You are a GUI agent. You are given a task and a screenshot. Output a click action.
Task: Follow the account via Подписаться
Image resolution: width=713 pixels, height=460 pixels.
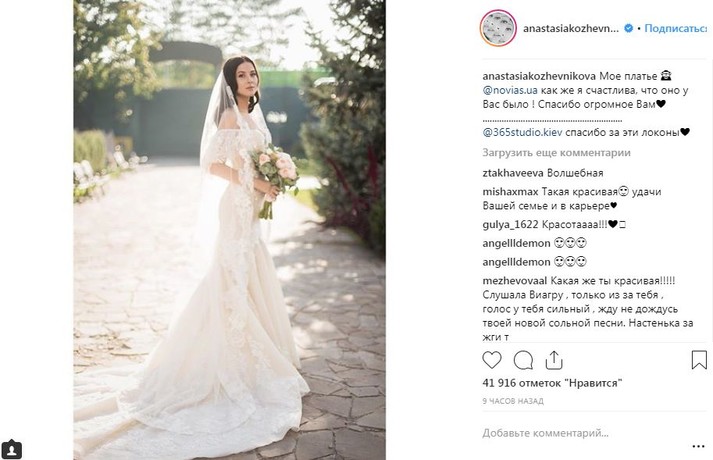(x=675, y=28)
